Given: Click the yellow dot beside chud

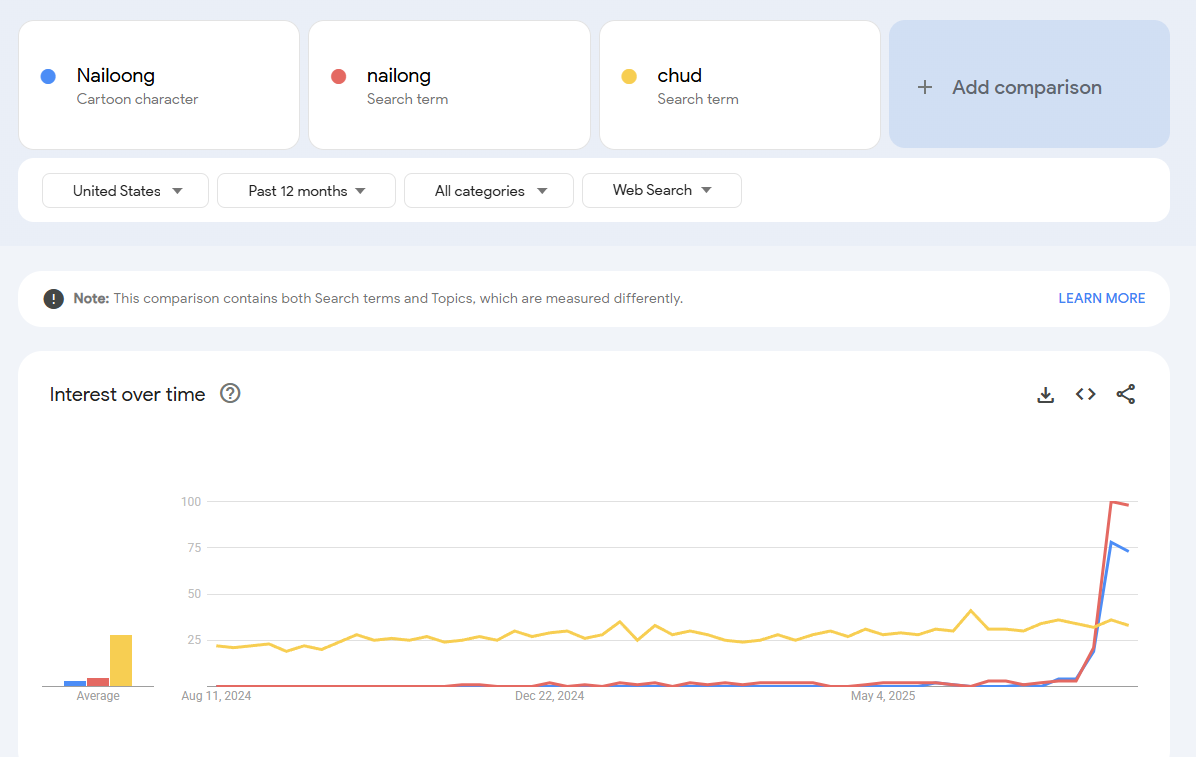Looking at the screenshot, I should (x=629, y=76).
